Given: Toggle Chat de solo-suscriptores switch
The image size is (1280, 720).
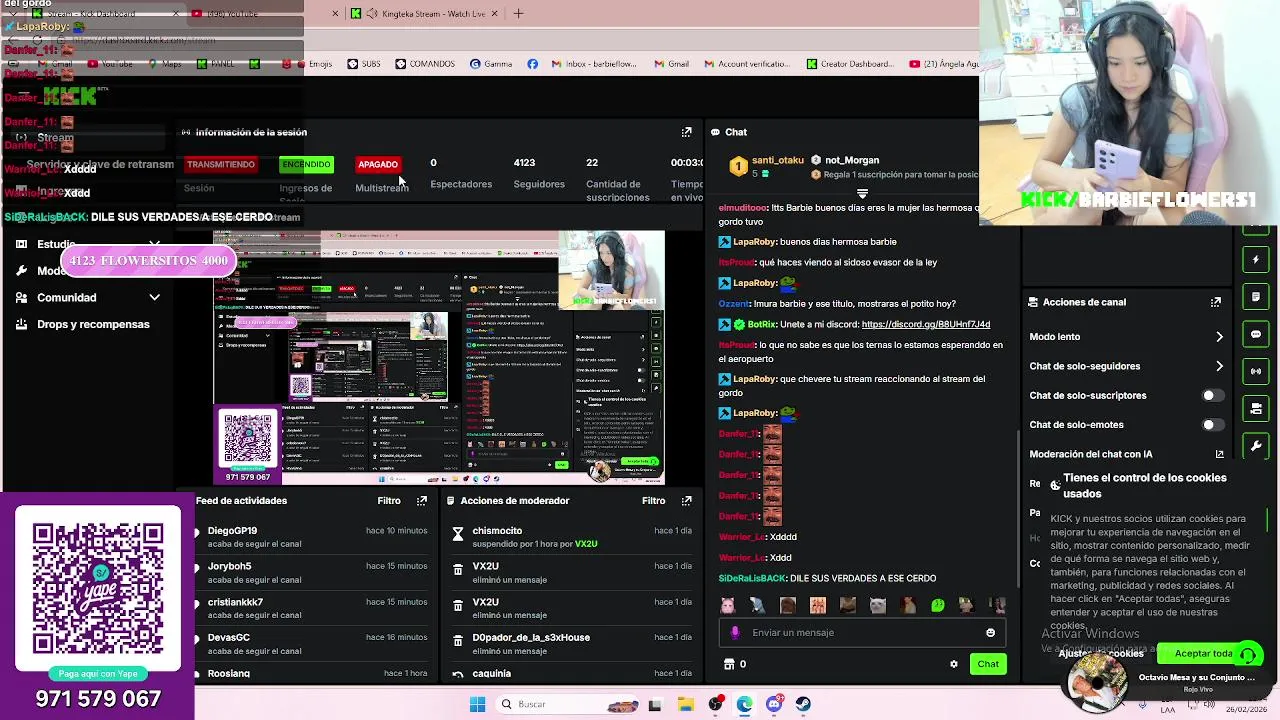Looking at the screenshot, I should tap(1211, 396).
